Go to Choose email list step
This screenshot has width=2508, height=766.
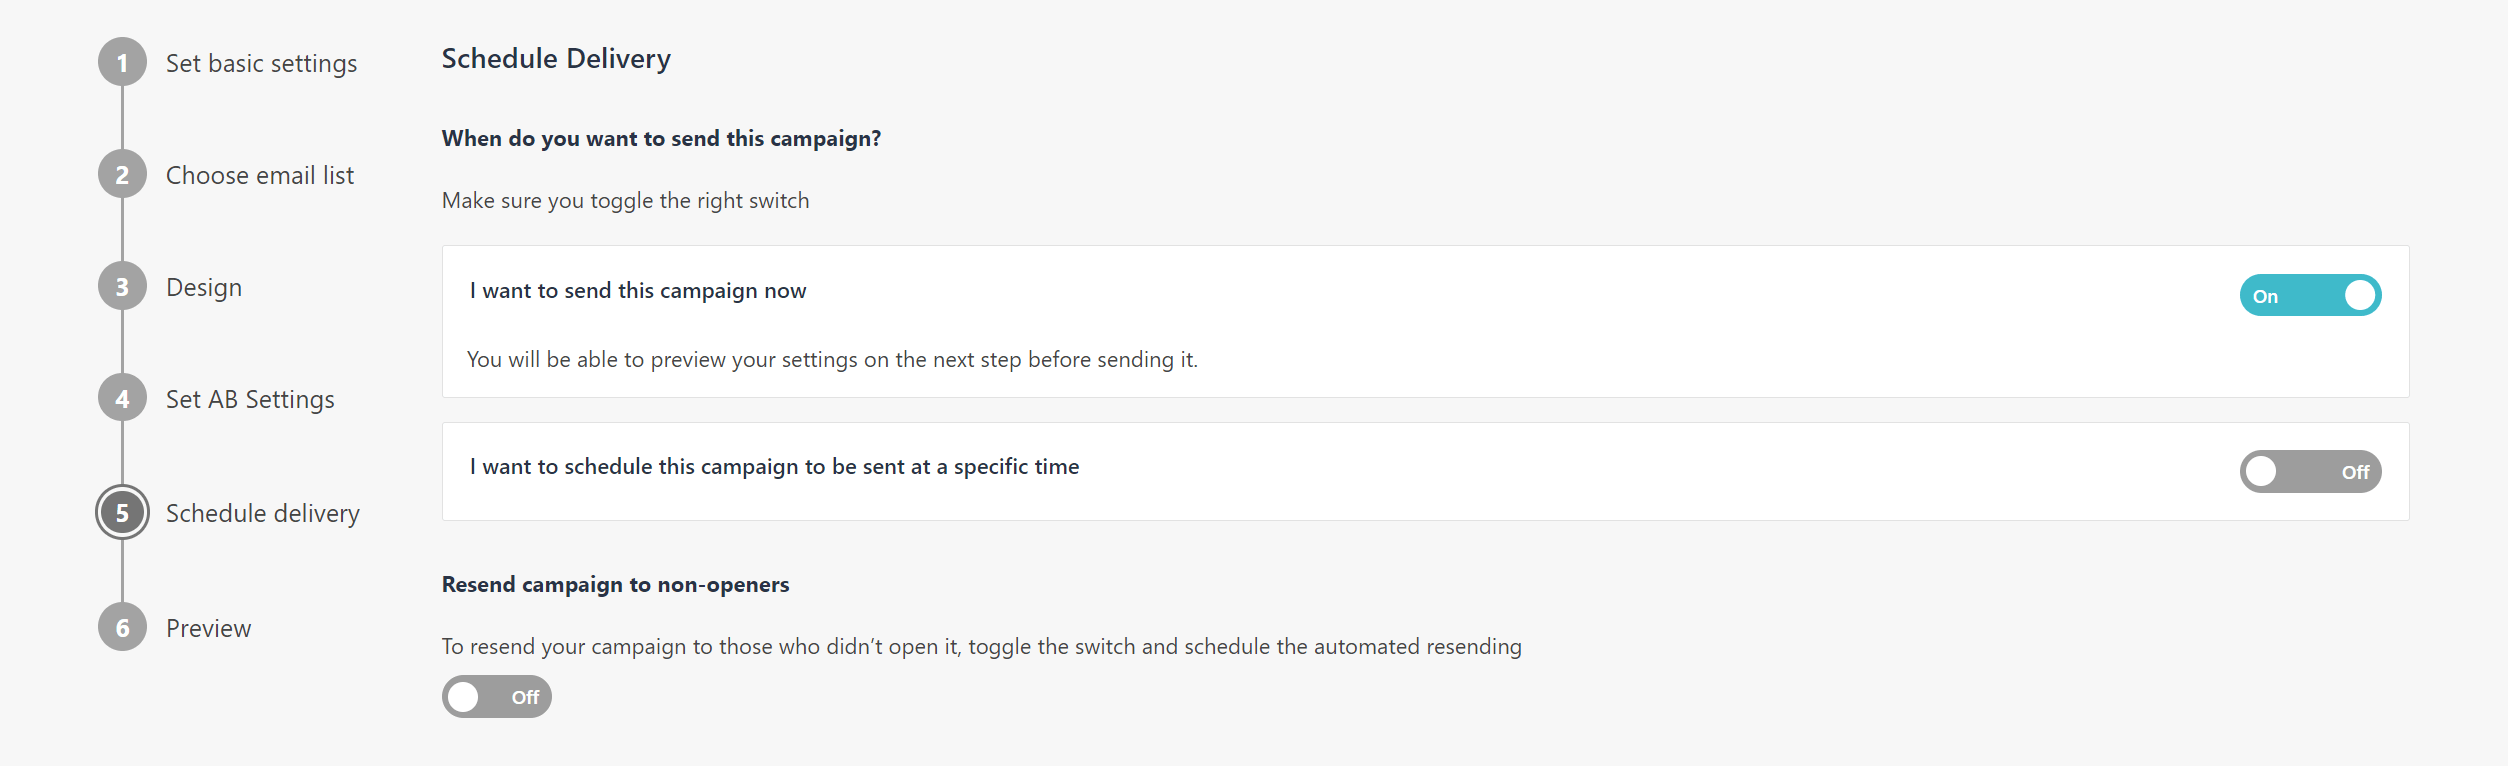pos(260,176)
